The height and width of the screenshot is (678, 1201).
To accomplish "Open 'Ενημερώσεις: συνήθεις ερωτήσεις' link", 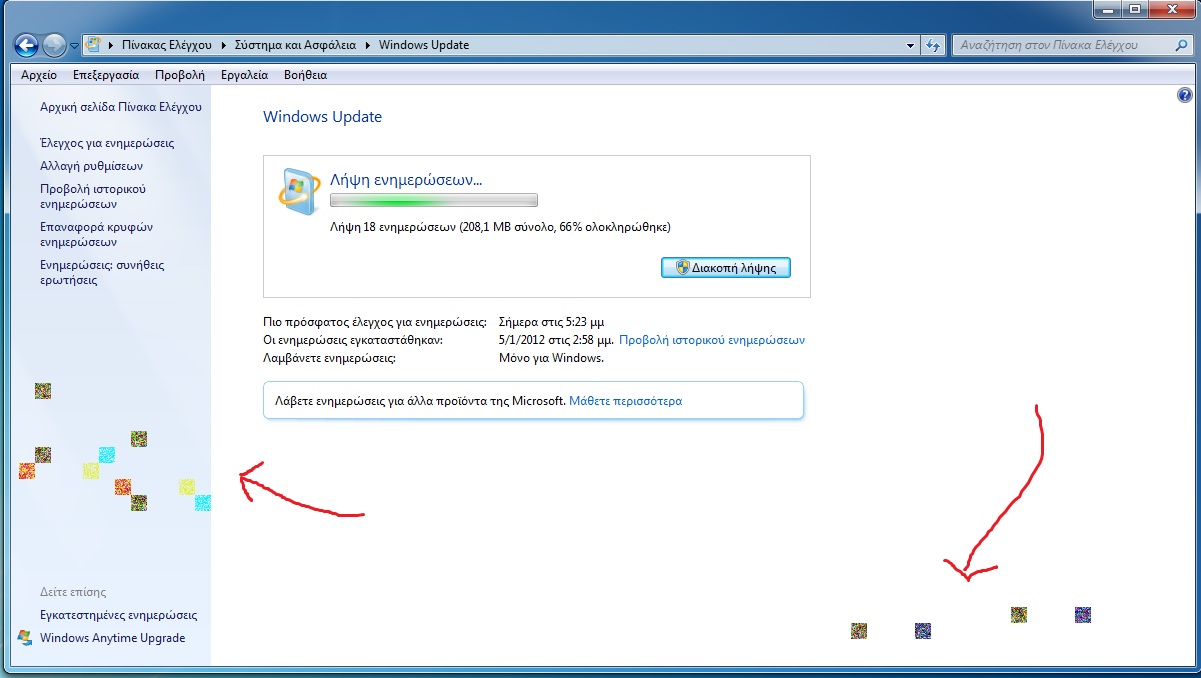I will coord(102,273).
